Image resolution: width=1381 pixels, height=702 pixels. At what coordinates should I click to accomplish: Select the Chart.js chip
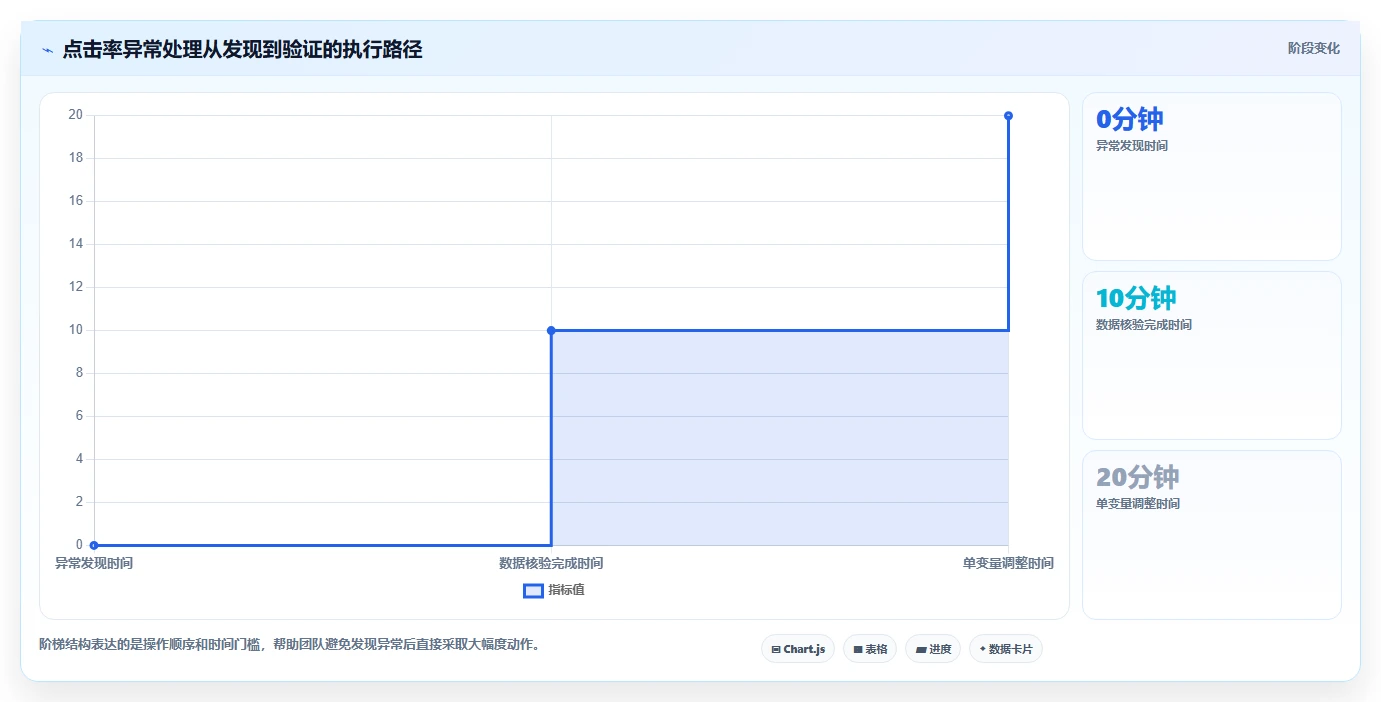tap(798, 649)
